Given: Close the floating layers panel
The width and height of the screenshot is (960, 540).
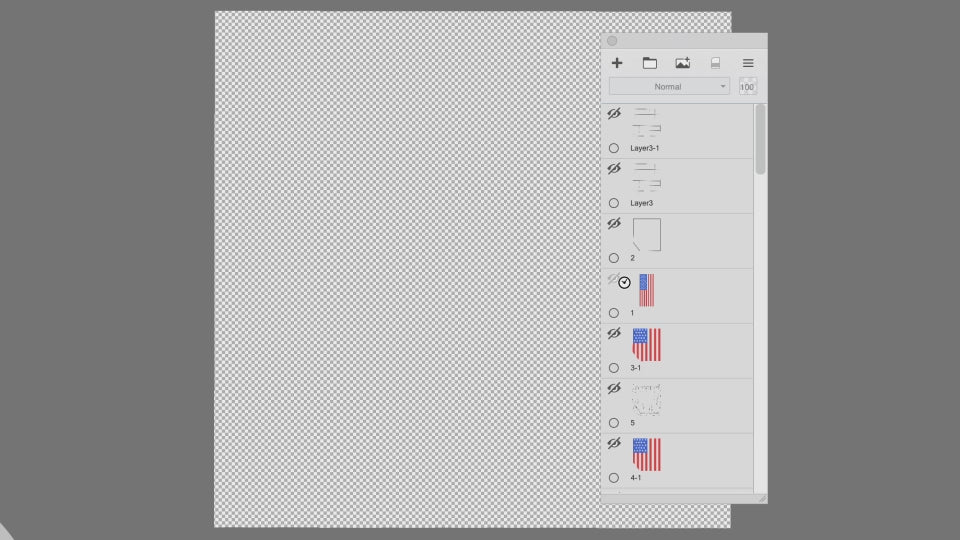Looking at the screenshot, I should [612, 41].
